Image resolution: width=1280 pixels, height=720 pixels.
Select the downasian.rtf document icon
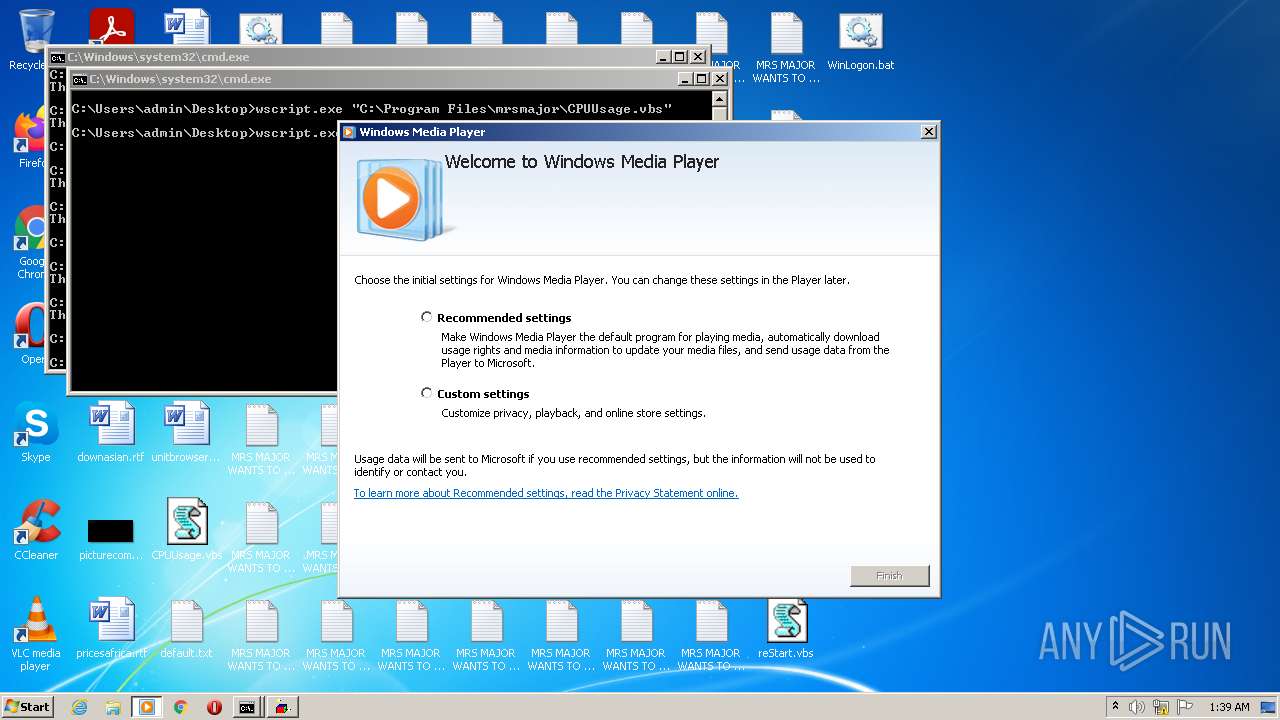click(x=111, y=433)
